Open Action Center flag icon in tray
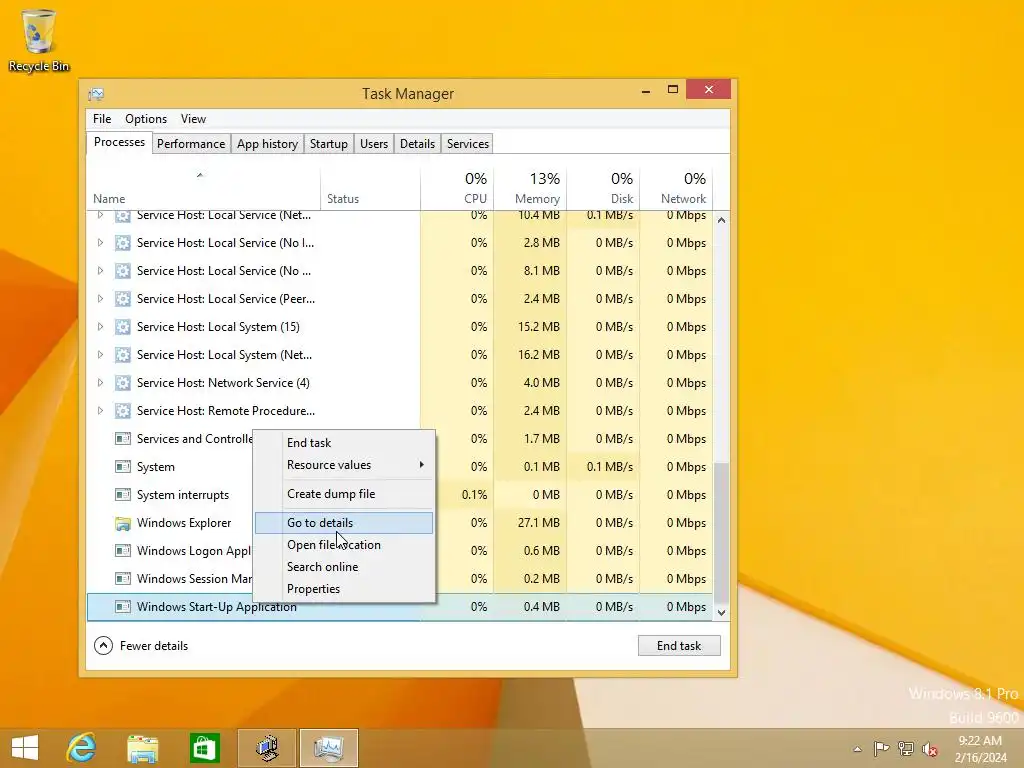Image resolution: width=1024 pixels, height=768 pixels. (x=881, y=749)
